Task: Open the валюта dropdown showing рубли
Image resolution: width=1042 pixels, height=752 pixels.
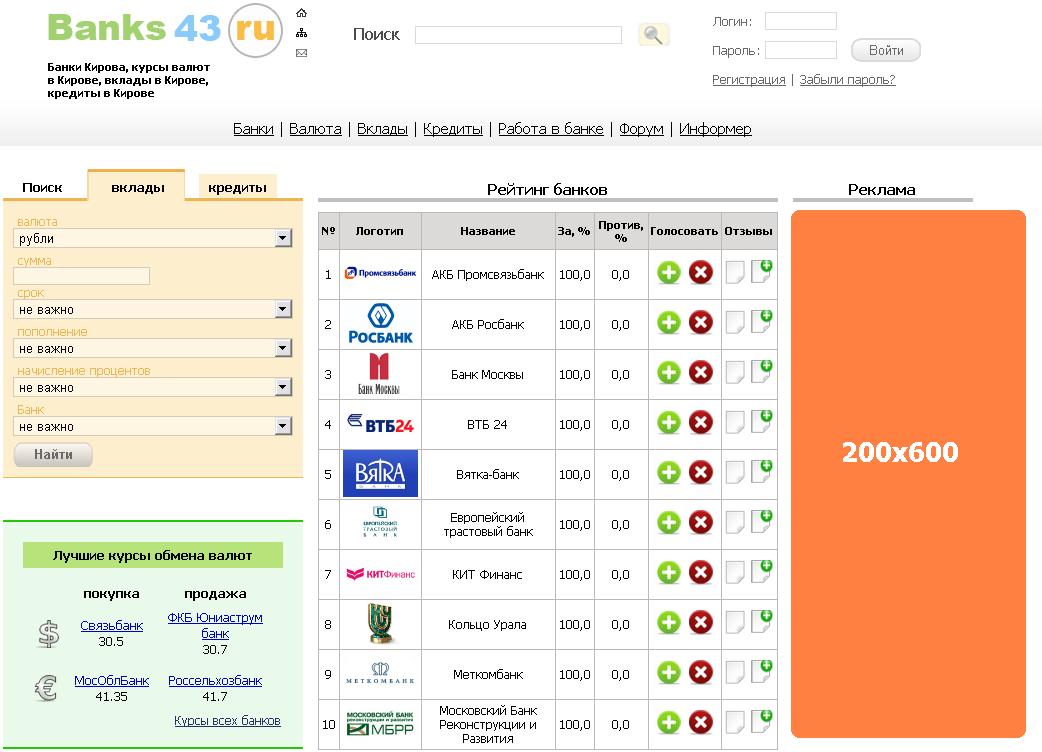Action: click(152, 238)
